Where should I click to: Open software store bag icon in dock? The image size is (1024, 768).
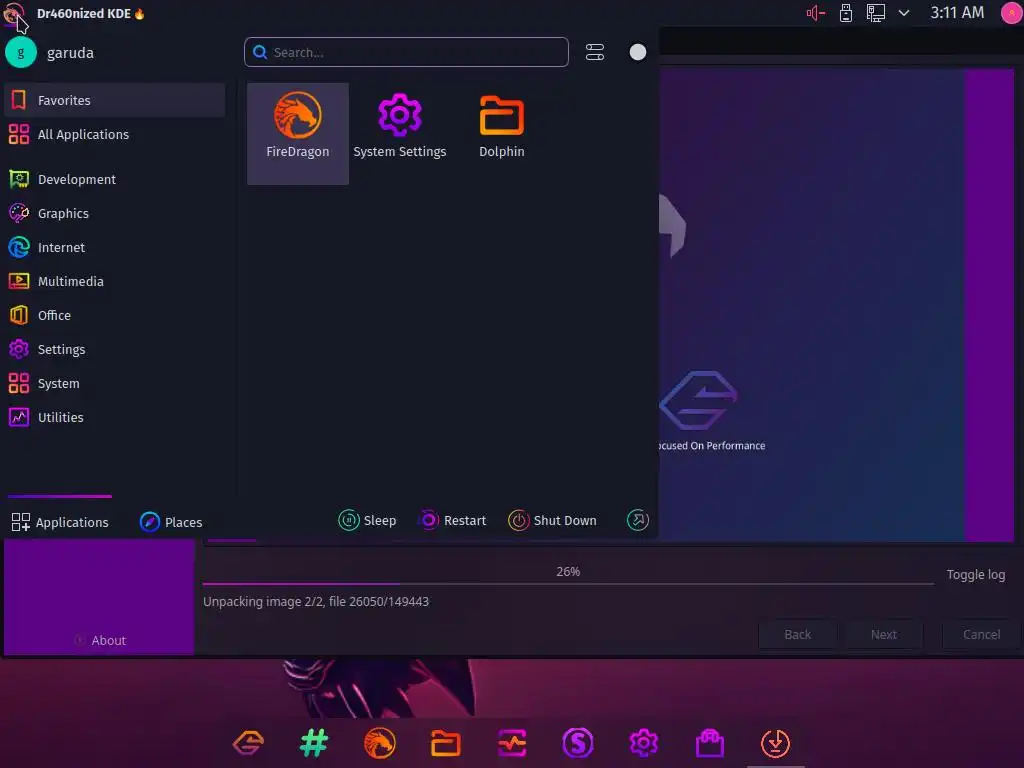[x=709, y=743]
